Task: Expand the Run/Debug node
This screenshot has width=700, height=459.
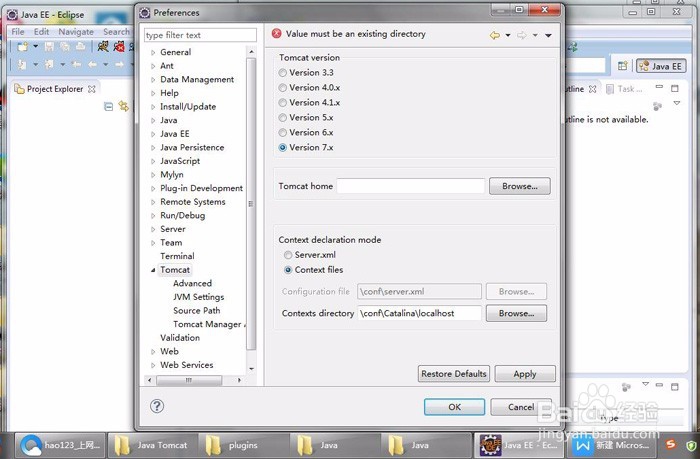Action: click(153, 216)
